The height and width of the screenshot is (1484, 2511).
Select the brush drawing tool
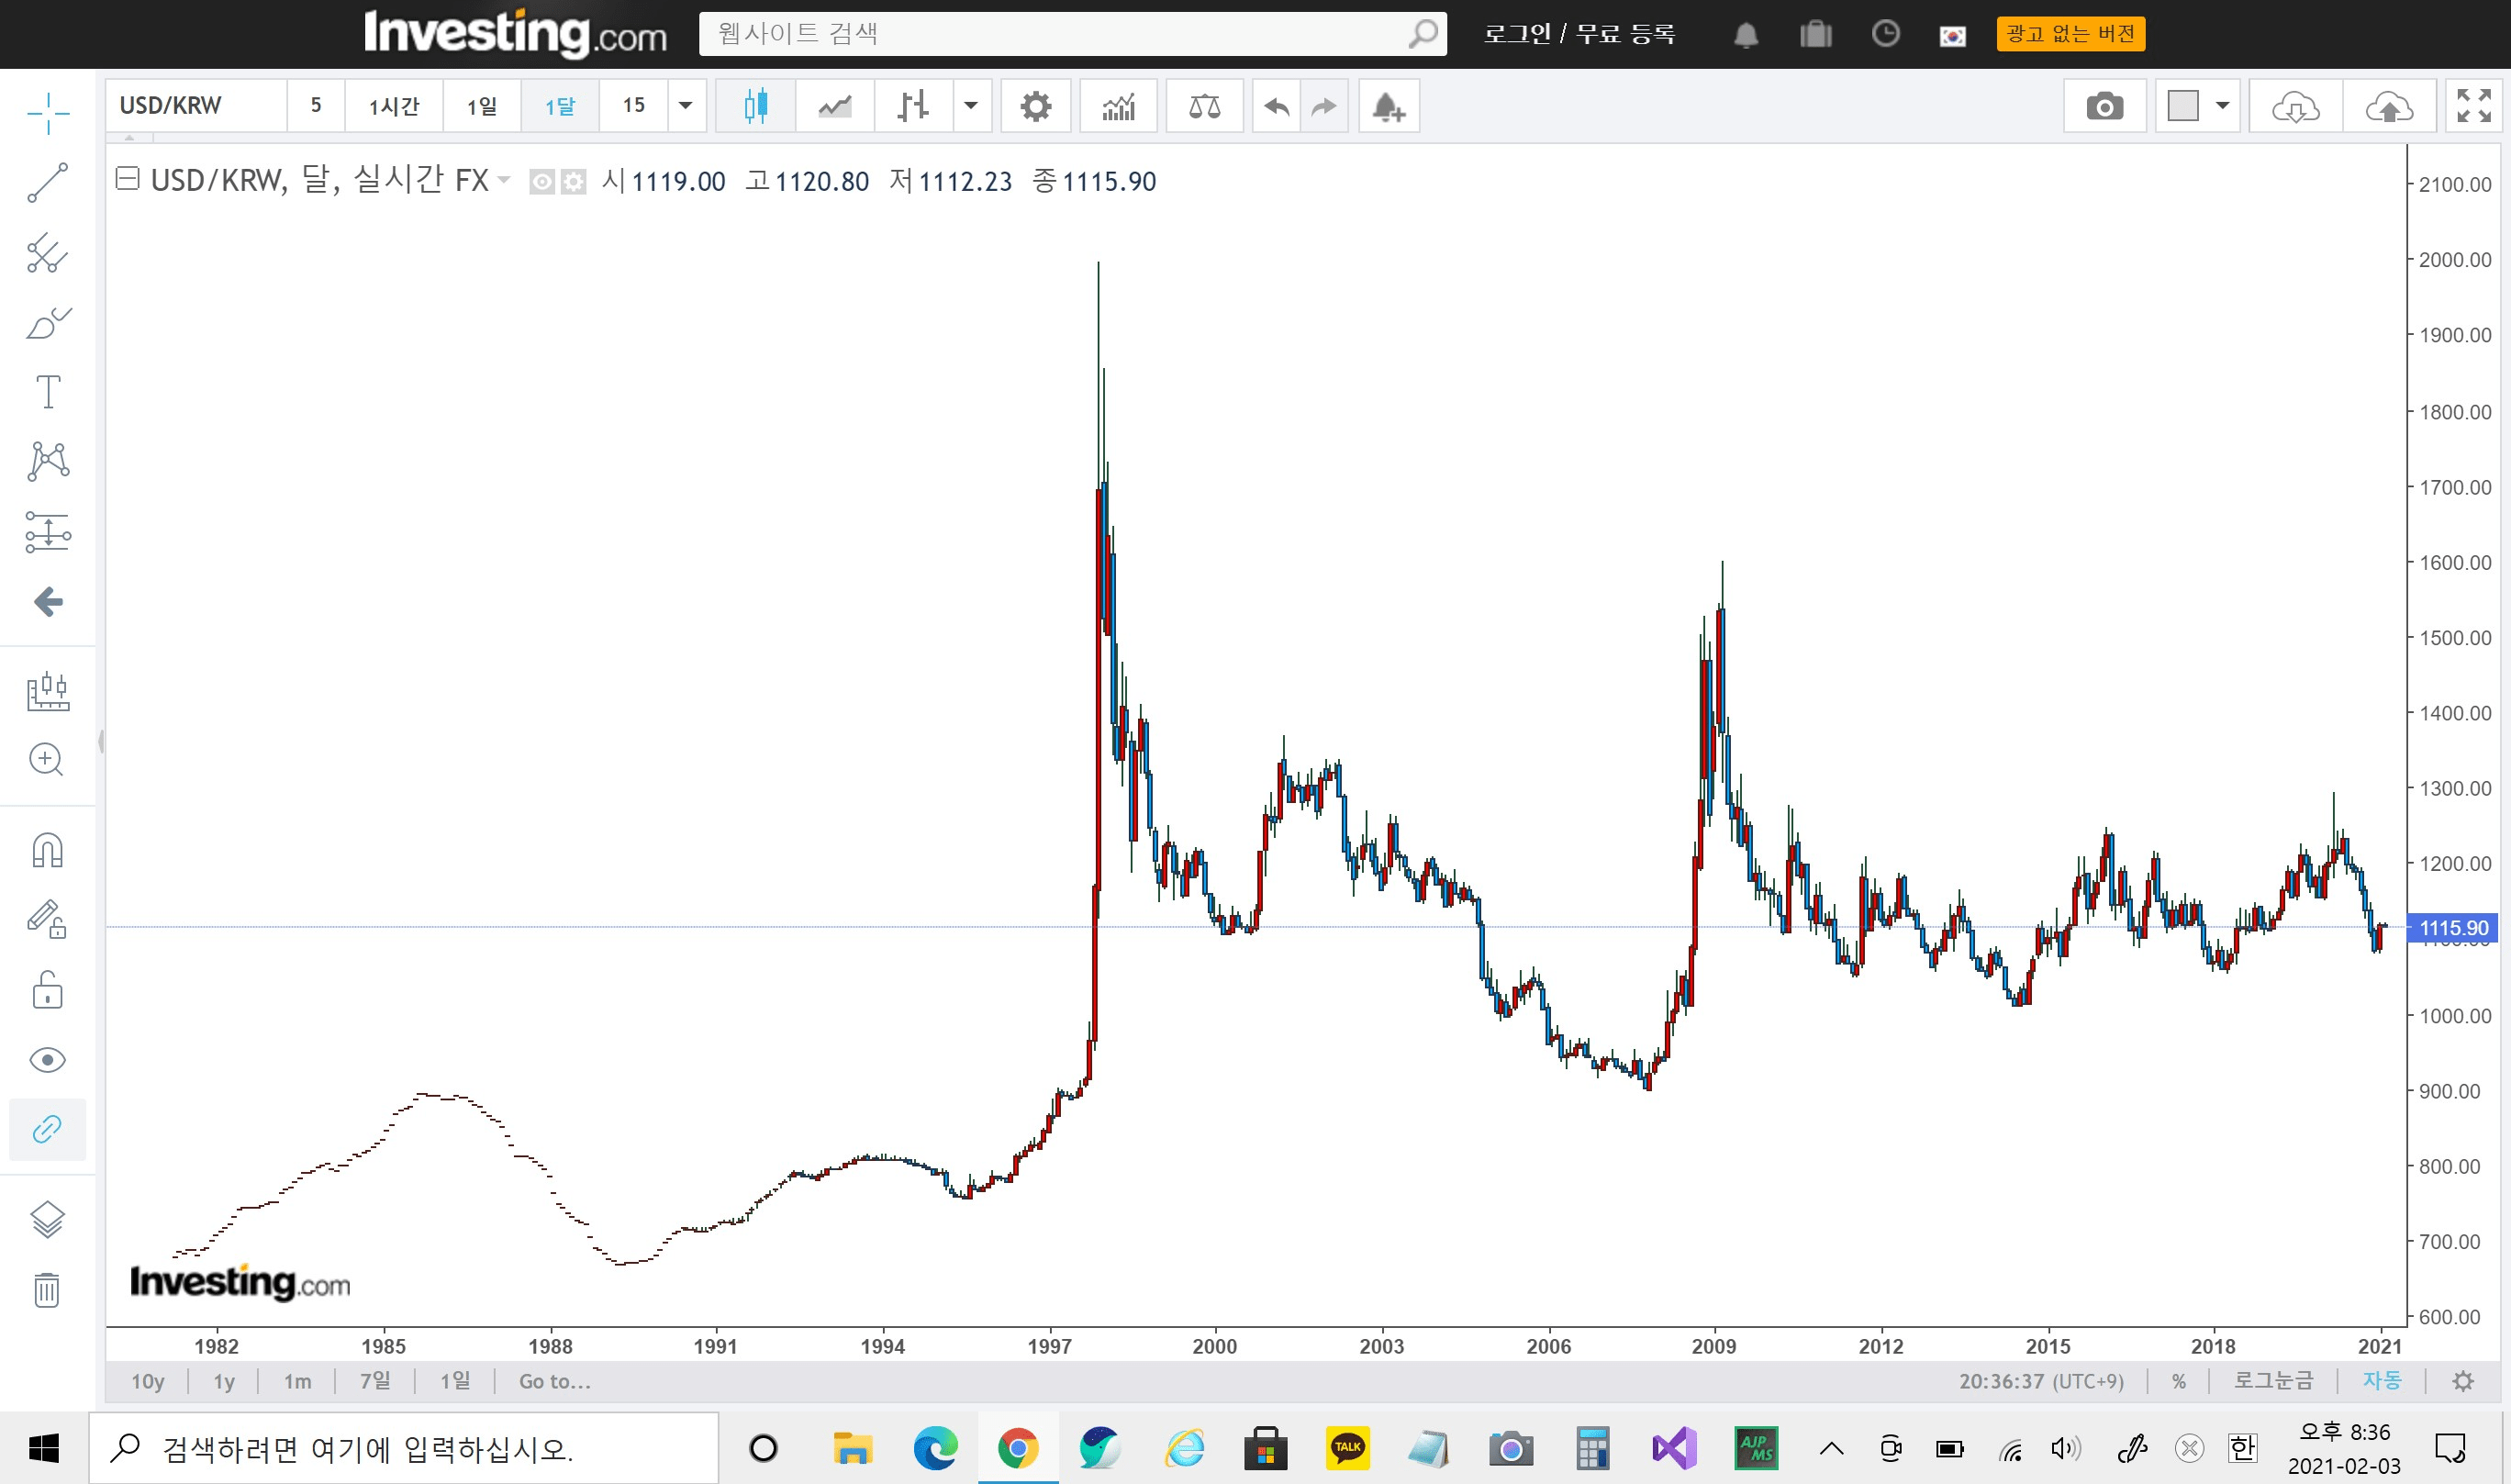tap(48, 323)
